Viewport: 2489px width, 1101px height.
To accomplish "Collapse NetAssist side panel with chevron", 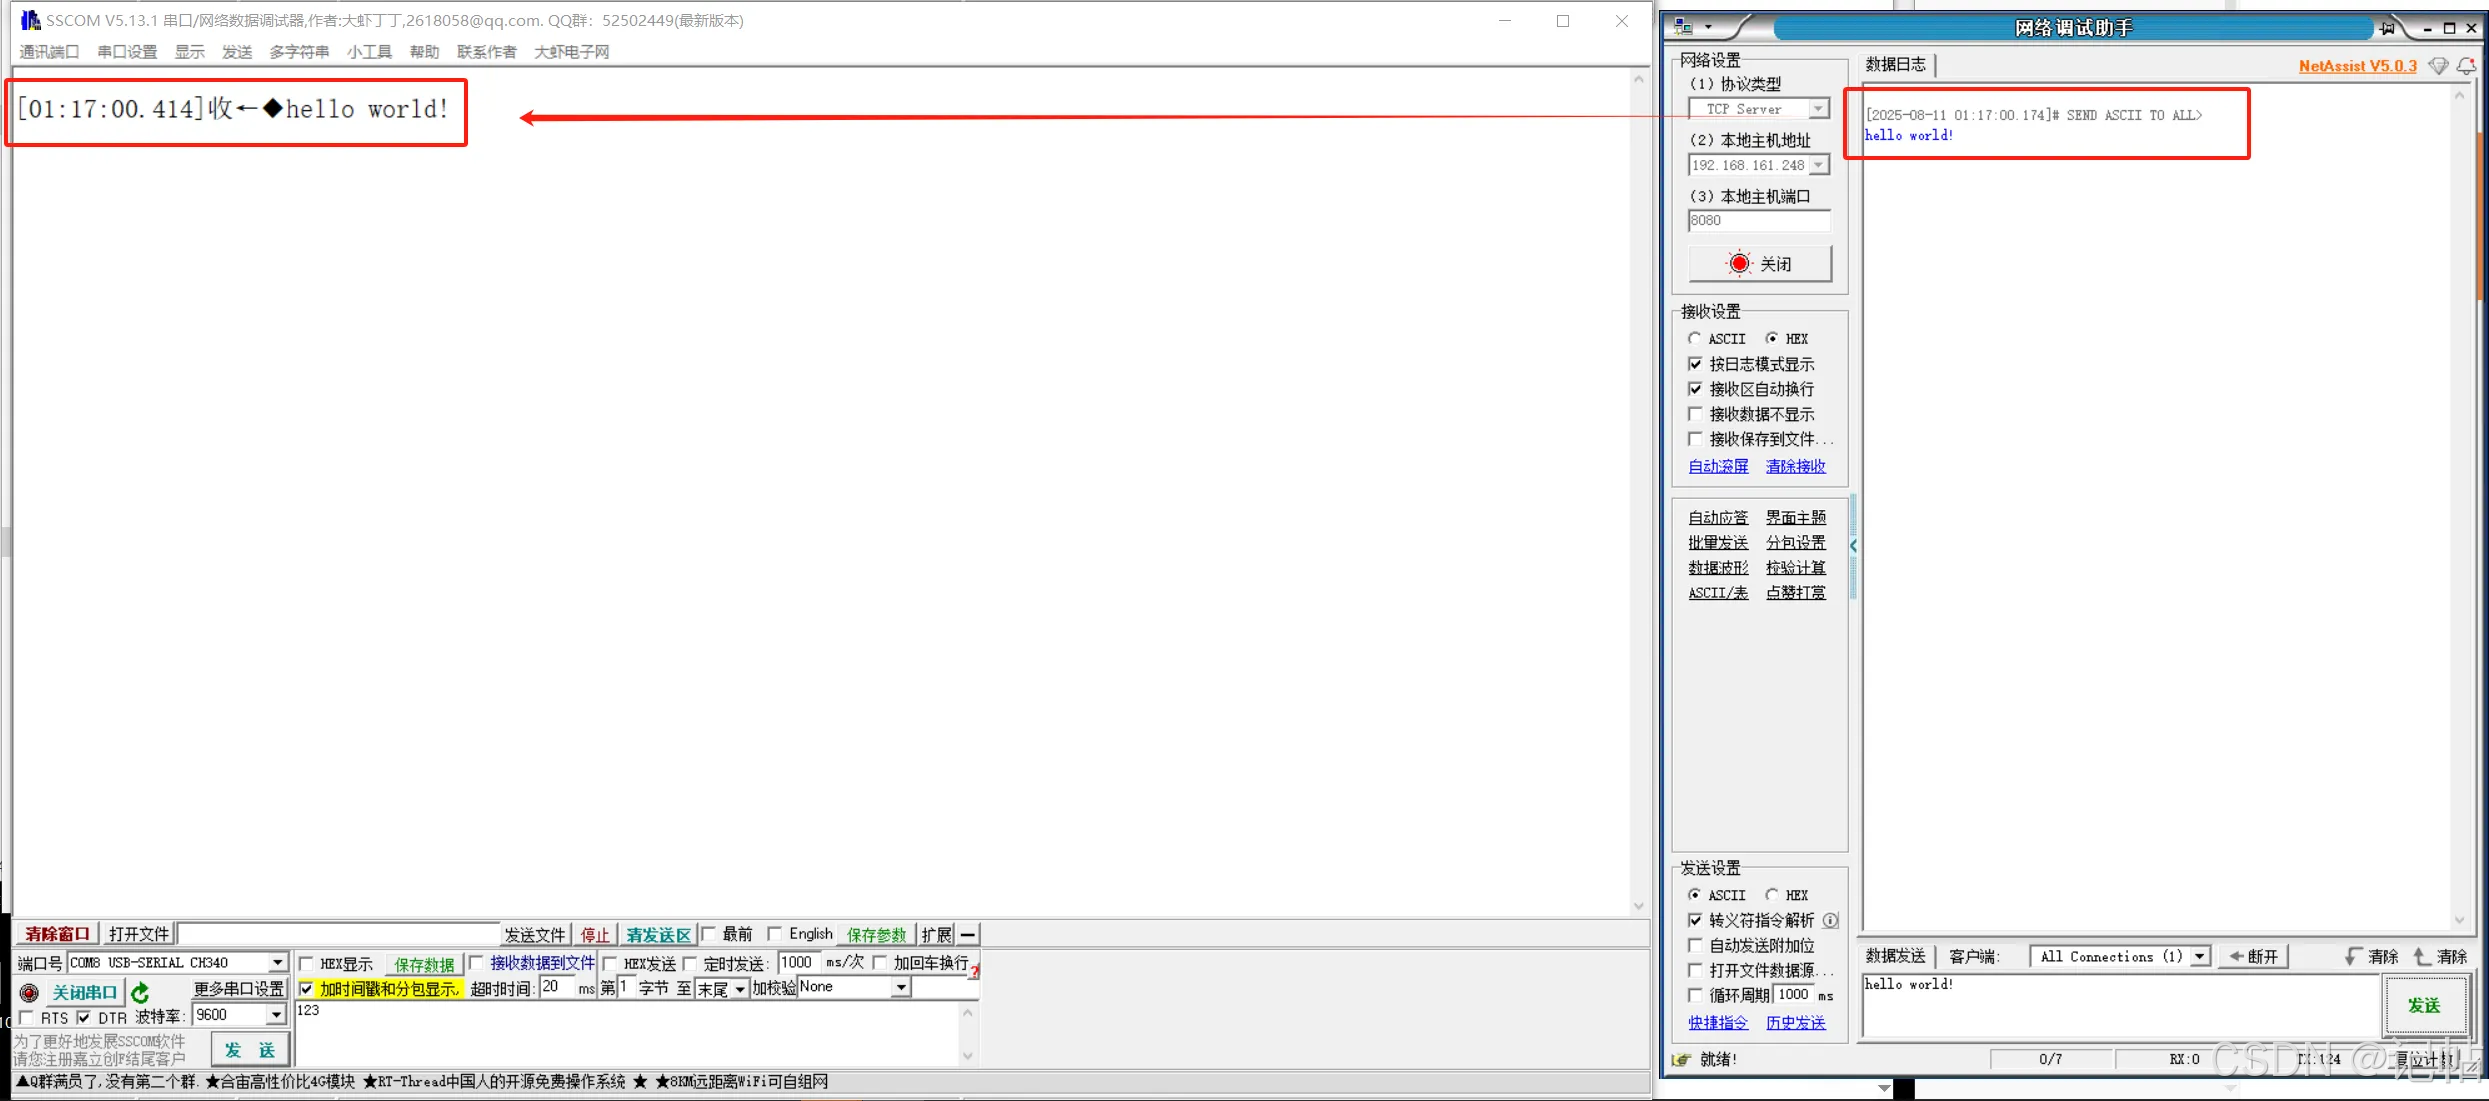I will point(1853,546).
